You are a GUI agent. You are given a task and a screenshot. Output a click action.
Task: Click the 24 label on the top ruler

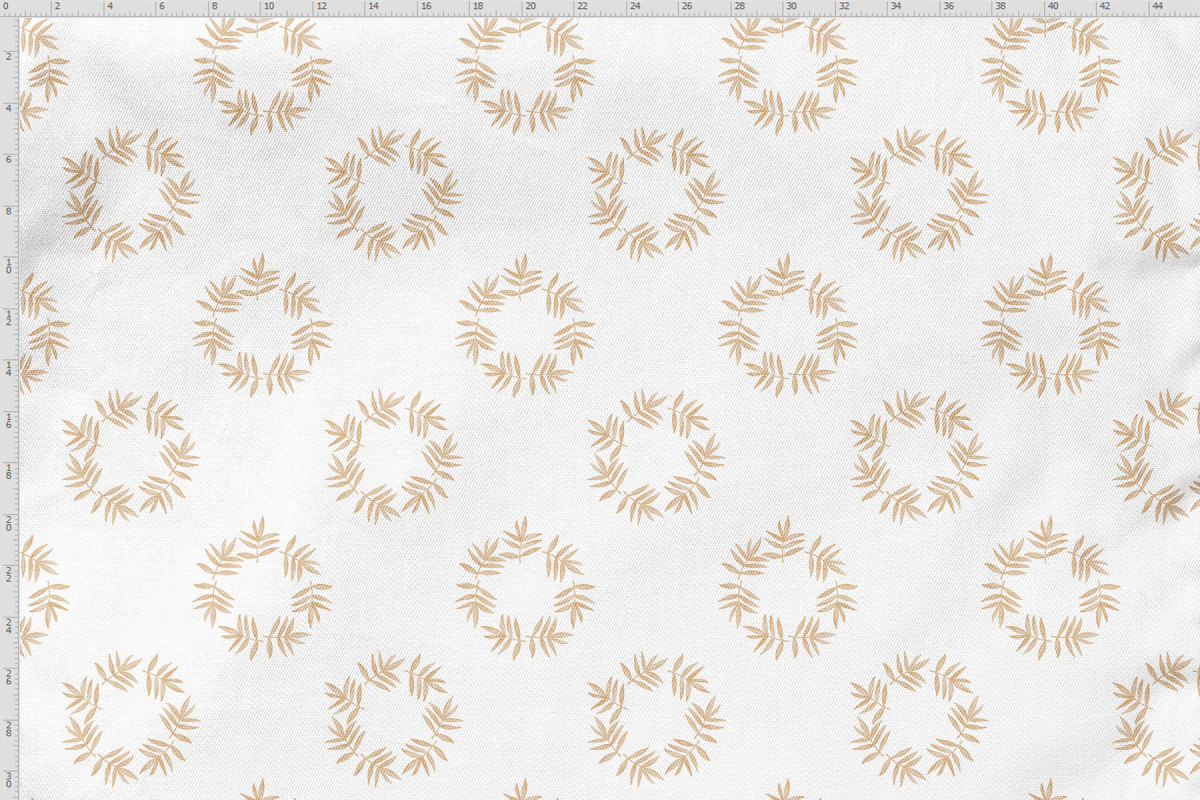click(x=635, y=6)
